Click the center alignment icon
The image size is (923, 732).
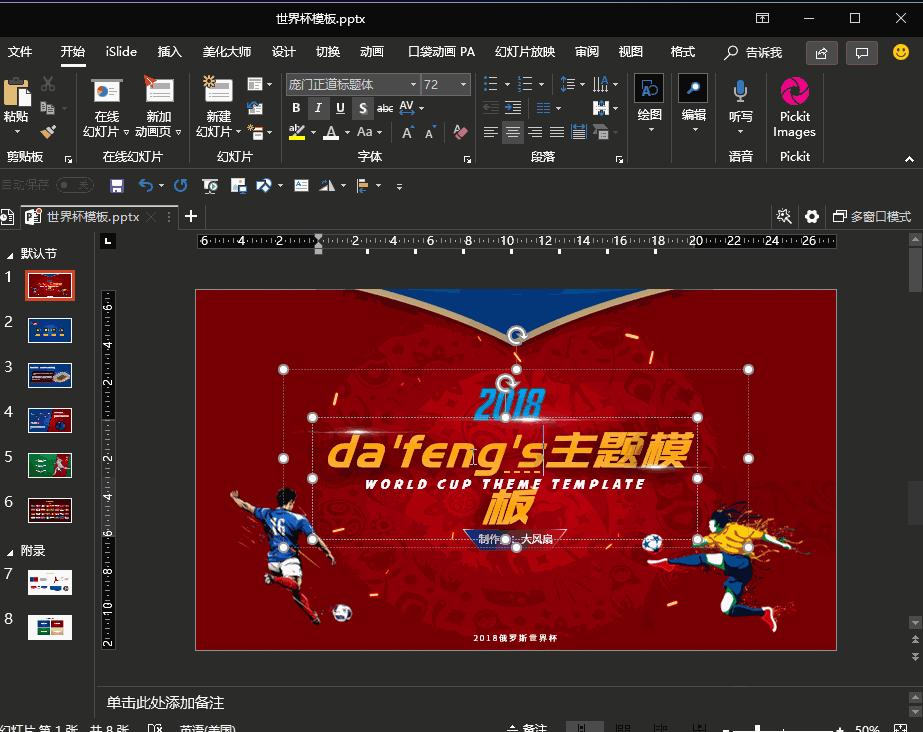512,132
